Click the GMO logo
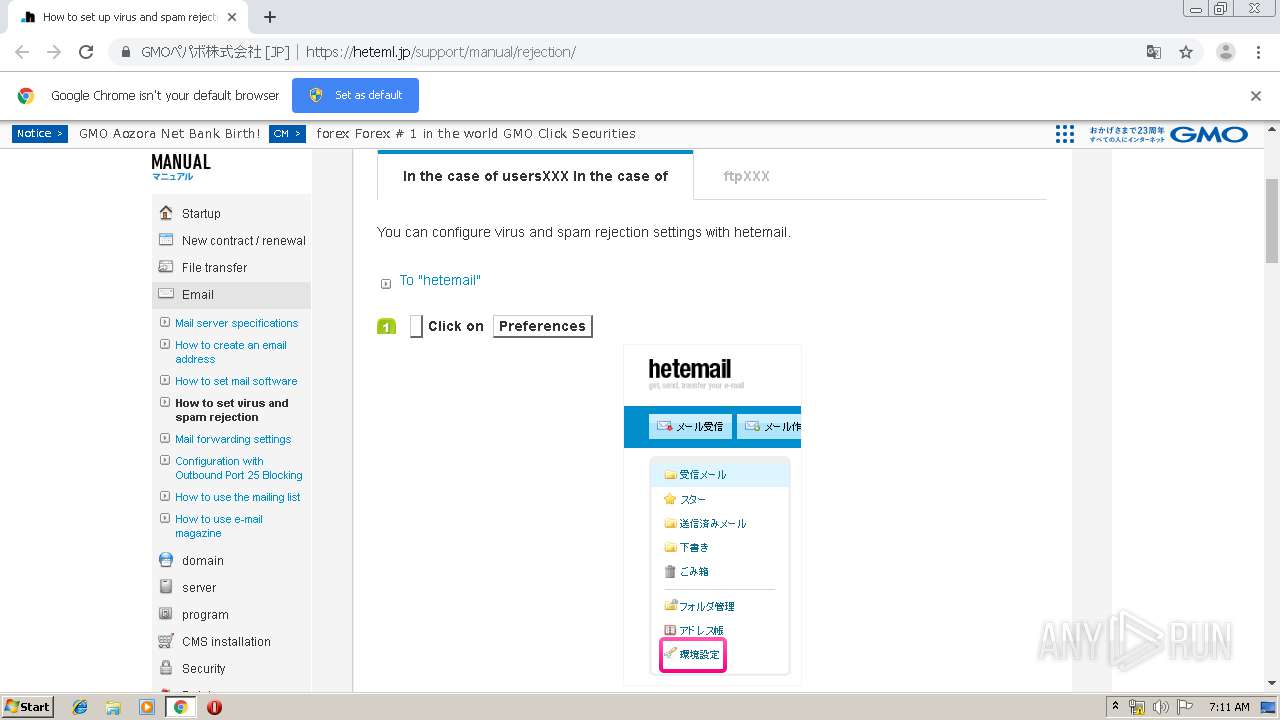 (x=1209, y=134)
